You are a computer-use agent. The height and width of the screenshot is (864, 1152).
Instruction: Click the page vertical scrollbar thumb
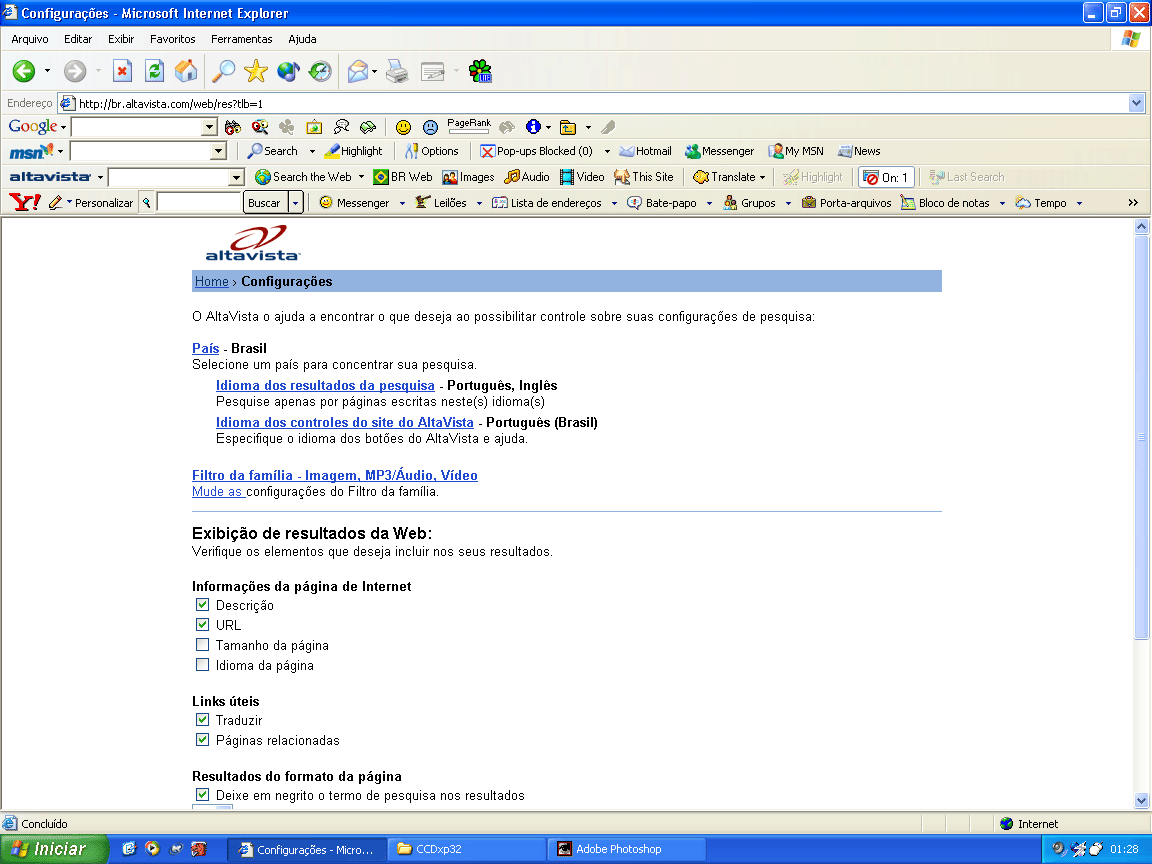click(1141, 437)
